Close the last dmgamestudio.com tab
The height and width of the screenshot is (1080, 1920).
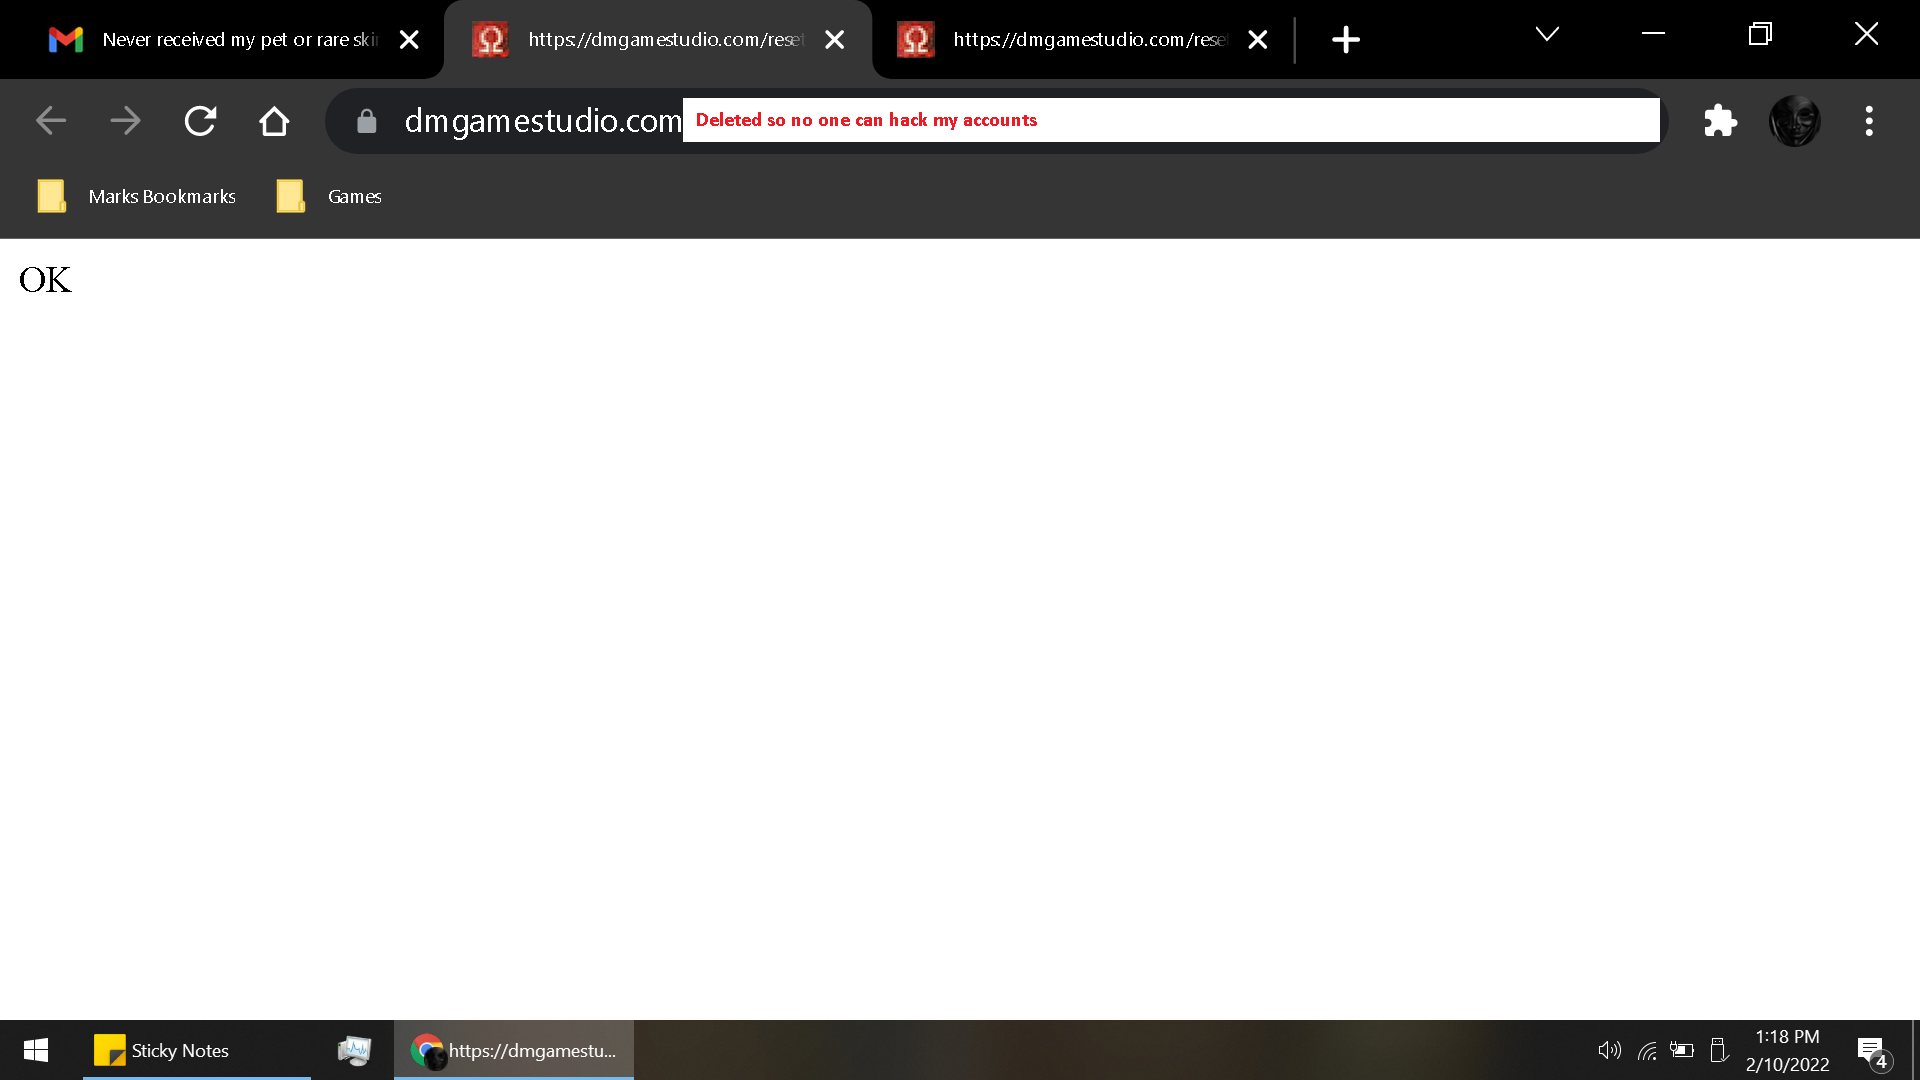(1258, 39)
